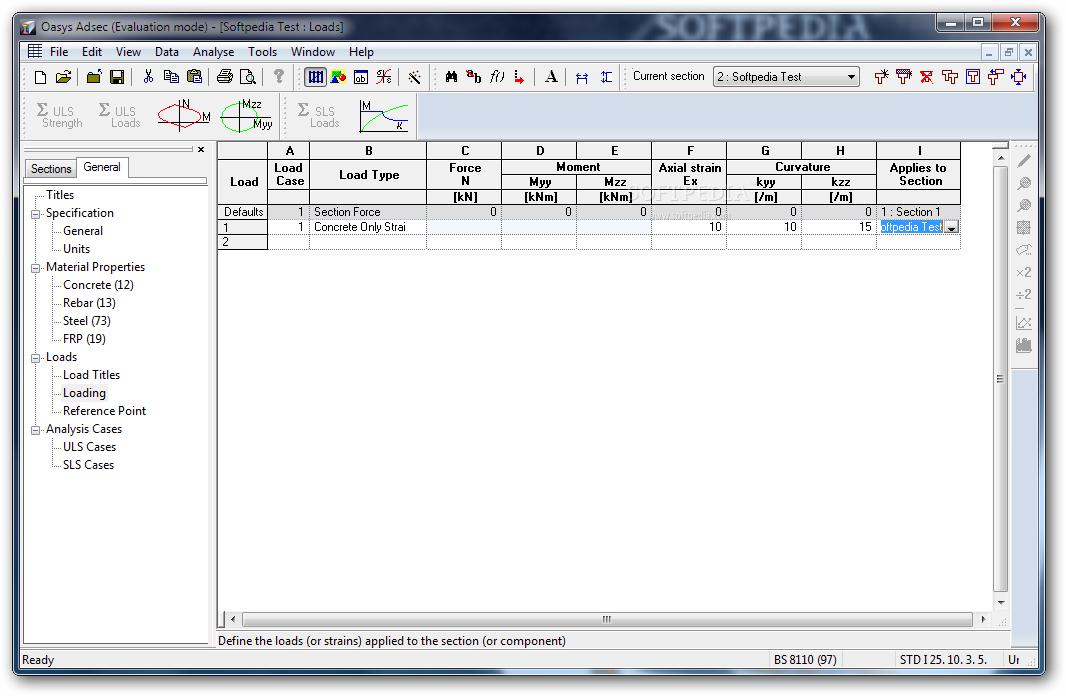Click the Units tree item
Screen dimensions: 1066x696
(76, 249)
